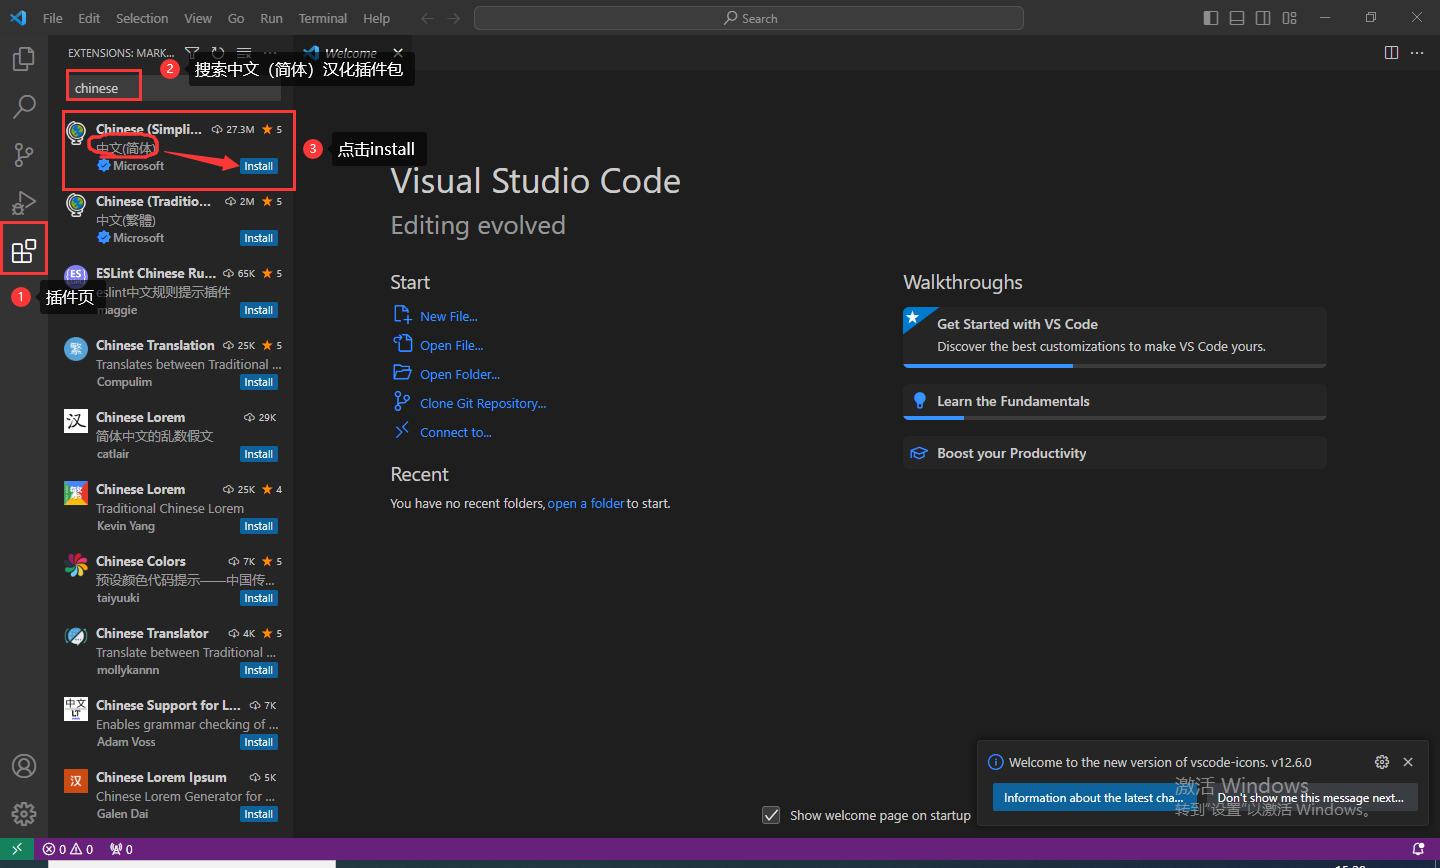Click the Chinese Translator extension icon

tap(76, 636)
